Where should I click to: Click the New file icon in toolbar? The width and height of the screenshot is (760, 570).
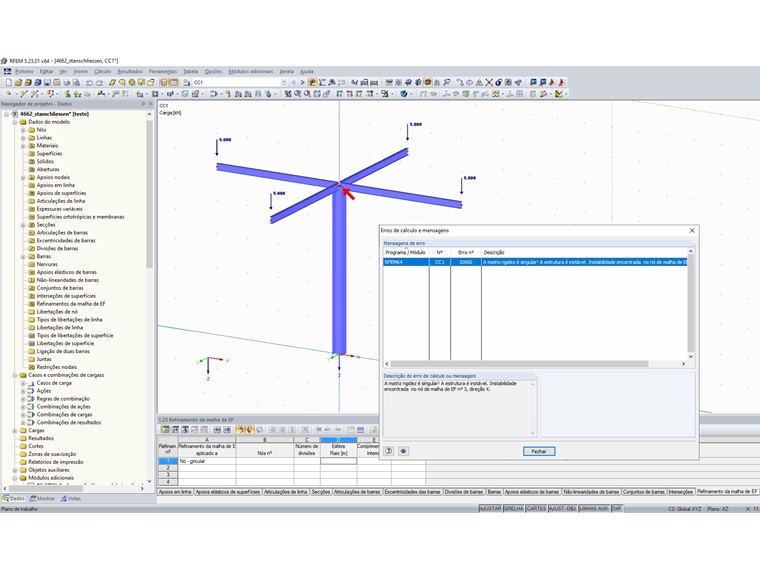pos(9,82)
